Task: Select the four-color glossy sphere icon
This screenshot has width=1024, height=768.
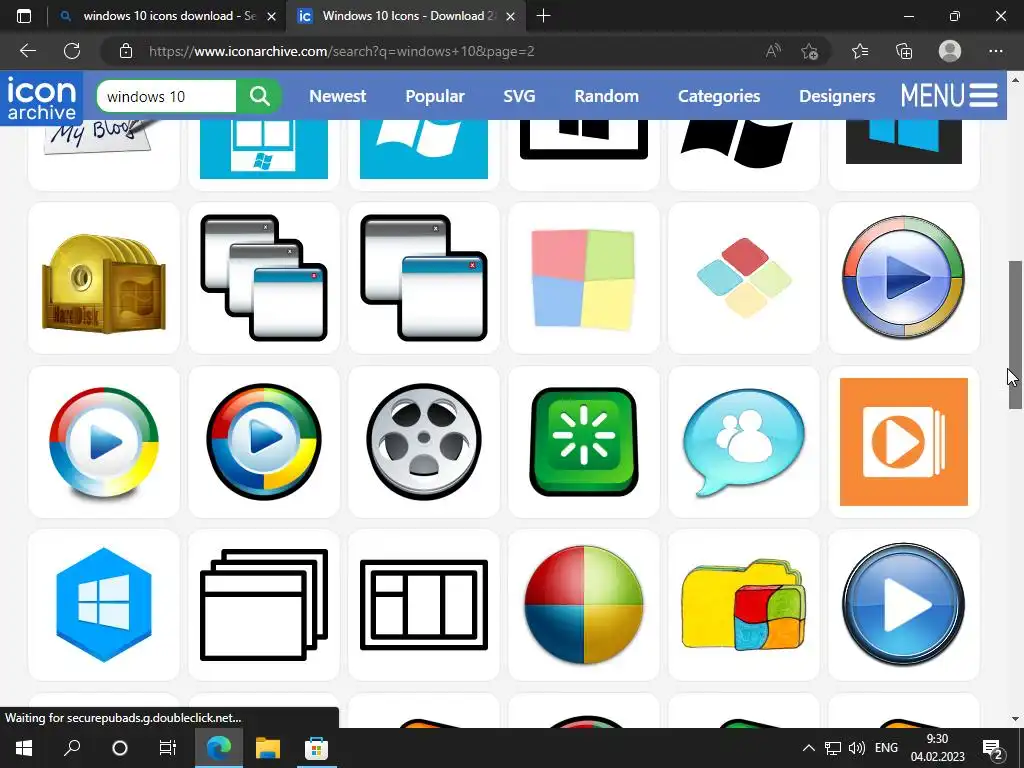Action: pos(584,605)
